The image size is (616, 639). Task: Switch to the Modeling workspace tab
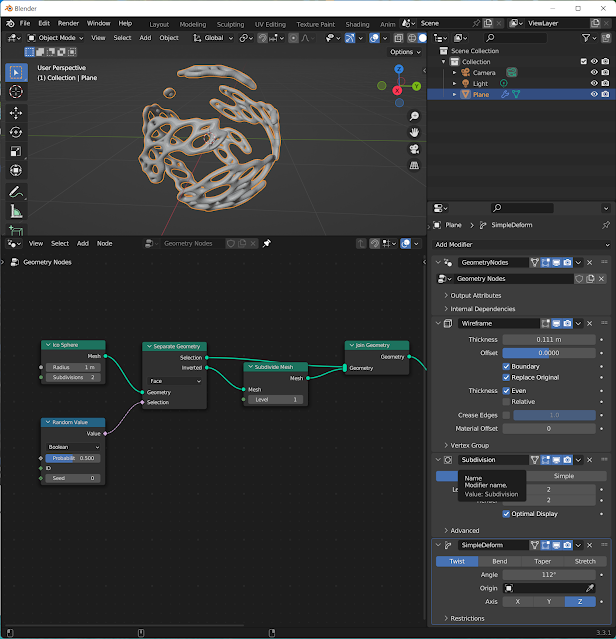tap(193, 24)
